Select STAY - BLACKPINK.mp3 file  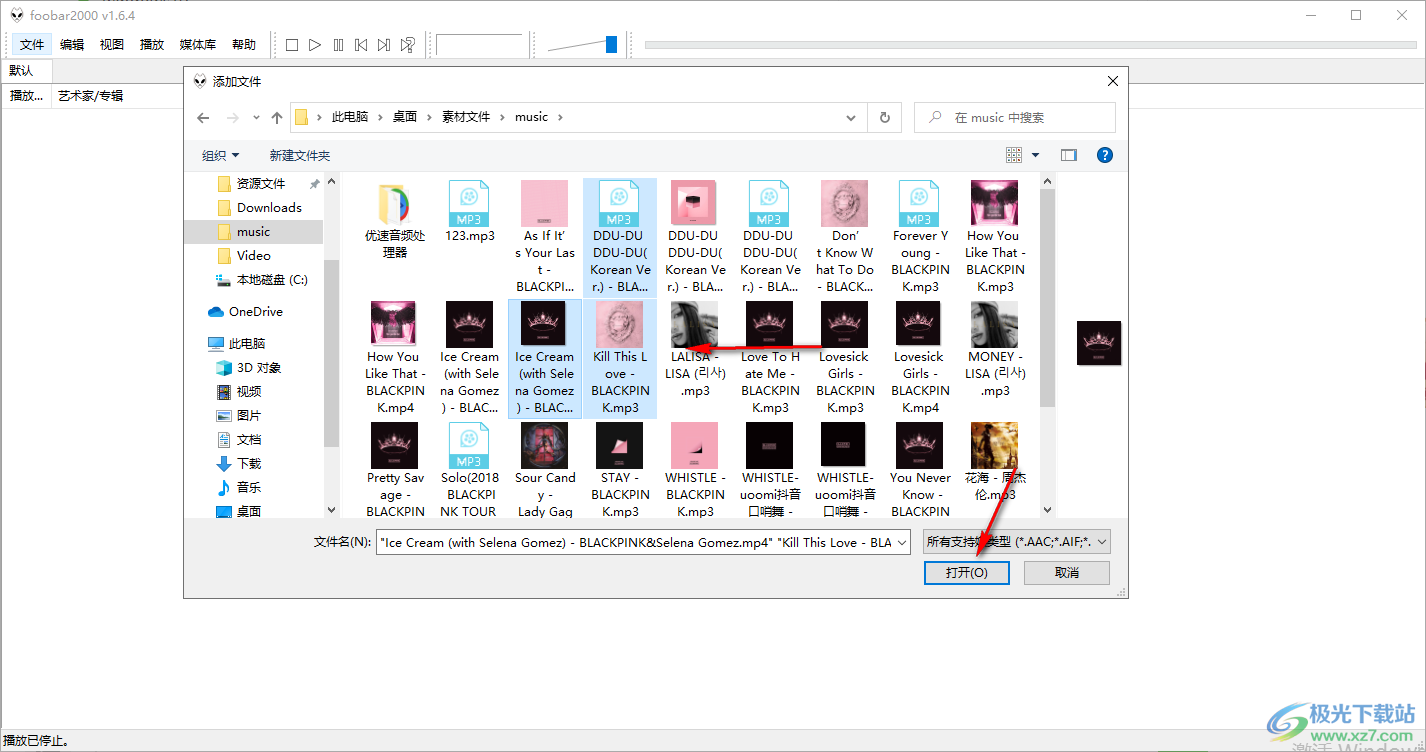pyautogui.click(x=619, y=470)
